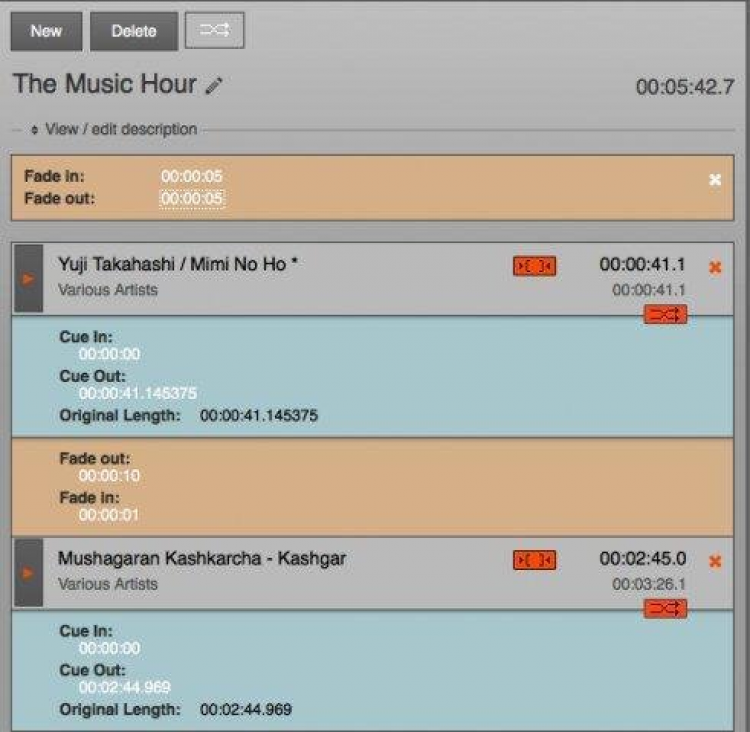Image resolution: width=750 pixels, height=732 pixels.
Task: Remove Mushagaran Kashkarcha - Kashgar from playlist
Action: click(714, 561)
